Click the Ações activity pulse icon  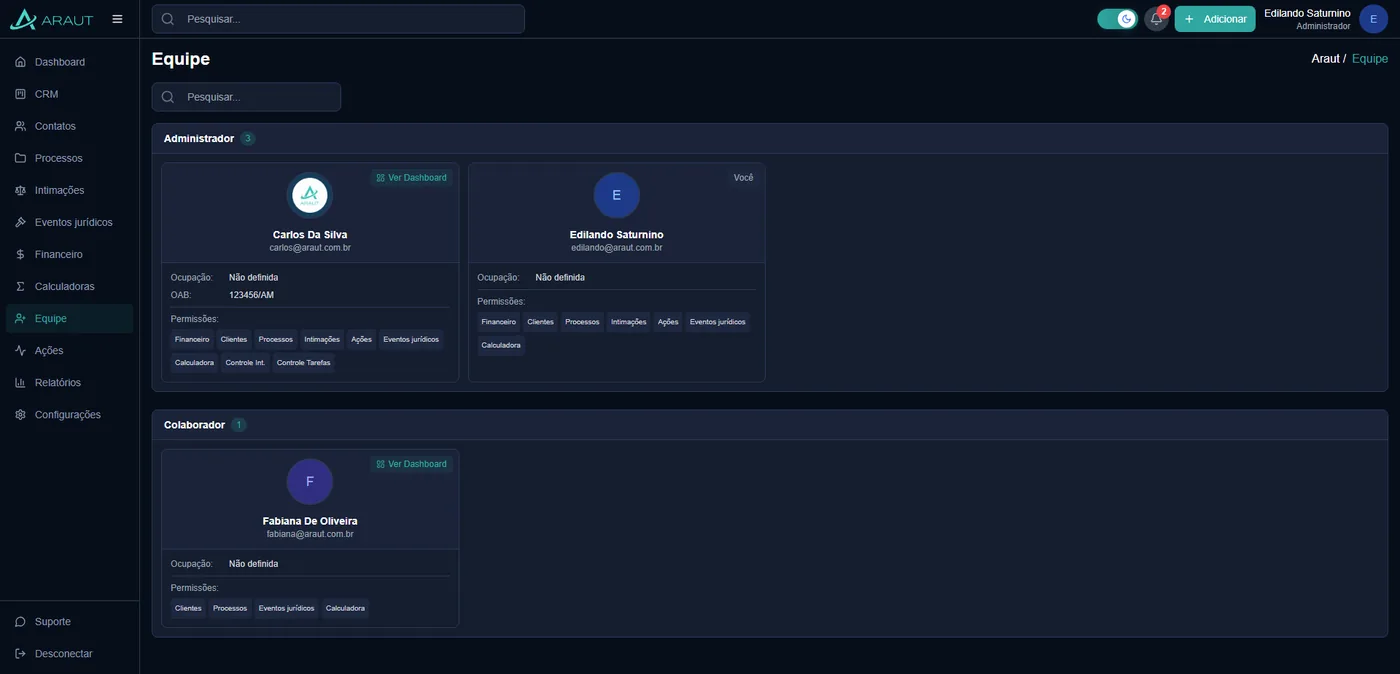pyautogui.click(x=20, y=350)
